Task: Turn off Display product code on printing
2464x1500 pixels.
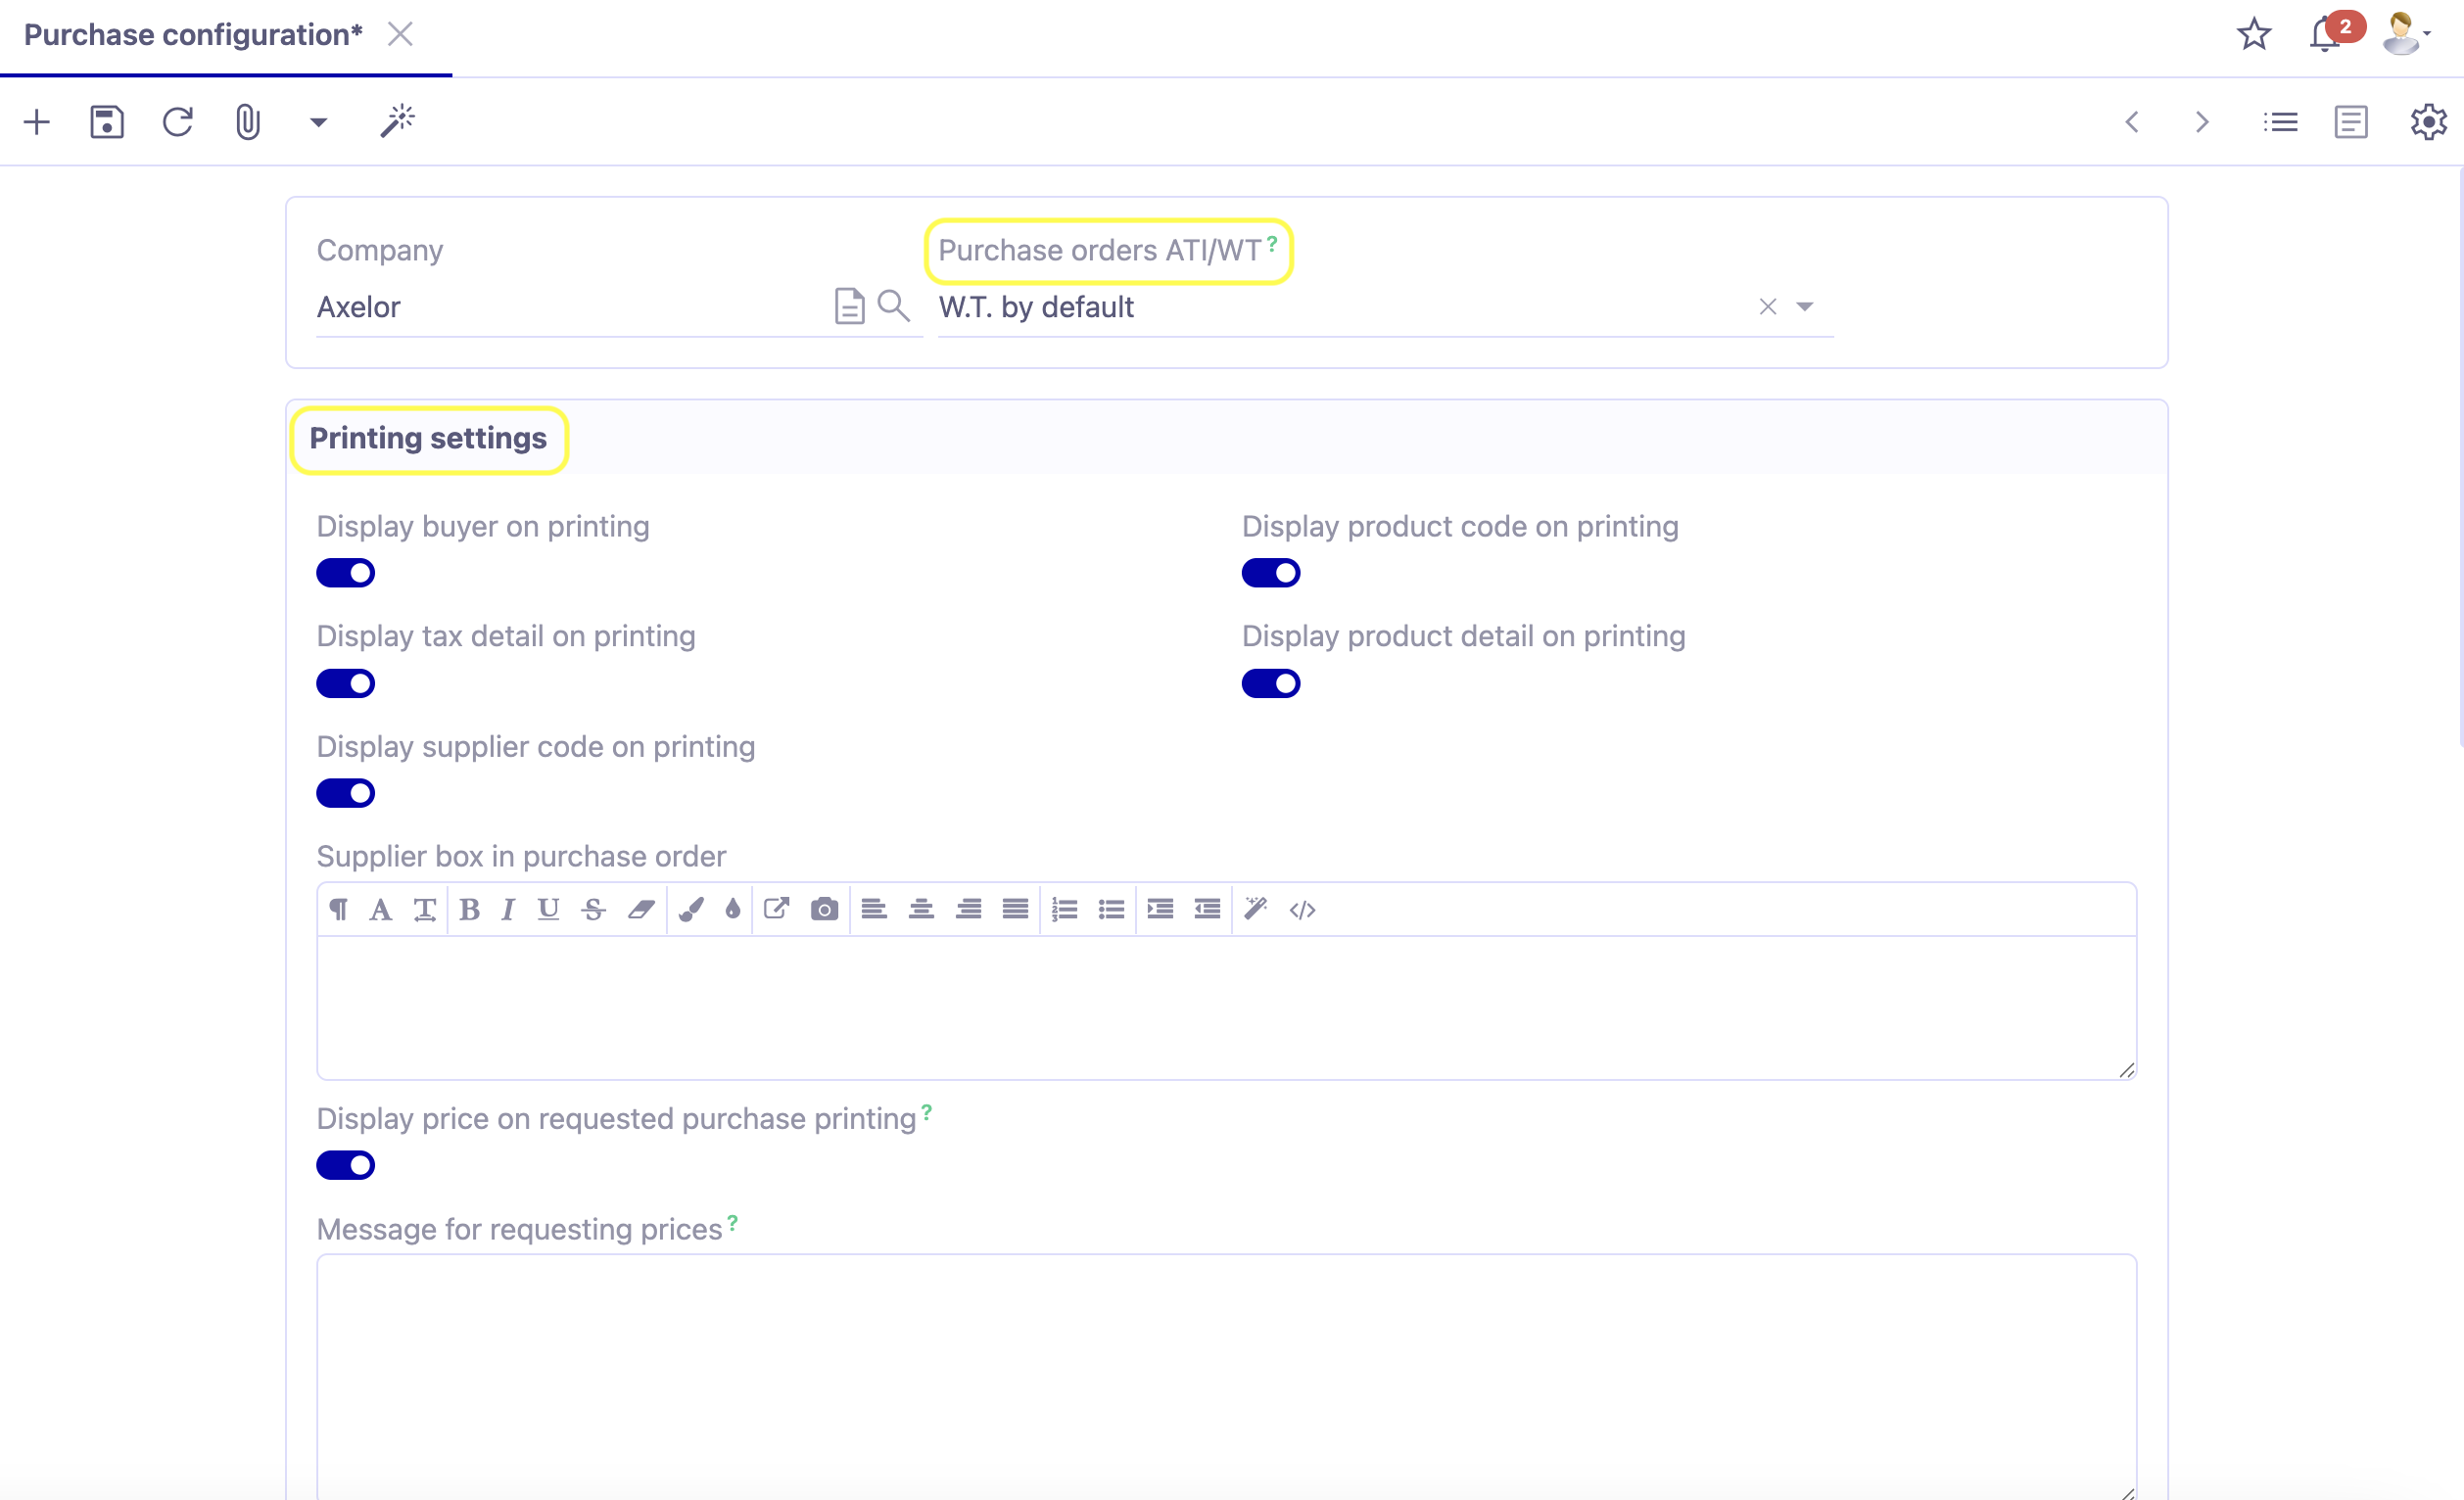Action: [x=1271, y=572]
